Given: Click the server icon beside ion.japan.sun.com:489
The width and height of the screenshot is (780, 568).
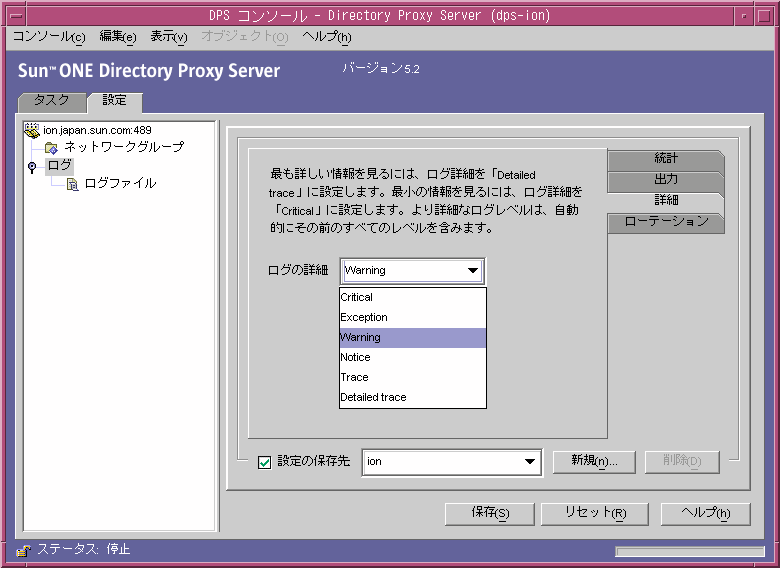Looking at the screenshot, I should point(32,130).
